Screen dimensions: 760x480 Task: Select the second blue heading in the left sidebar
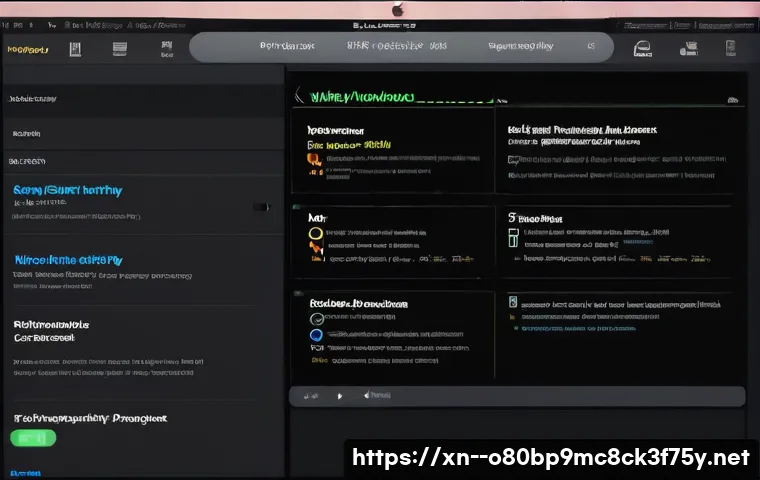pyautogui.click(x=68, y=259)
